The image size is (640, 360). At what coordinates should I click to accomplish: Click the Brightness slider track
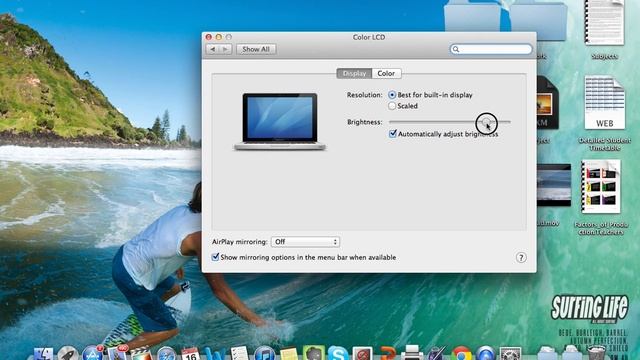pos(449,122)
